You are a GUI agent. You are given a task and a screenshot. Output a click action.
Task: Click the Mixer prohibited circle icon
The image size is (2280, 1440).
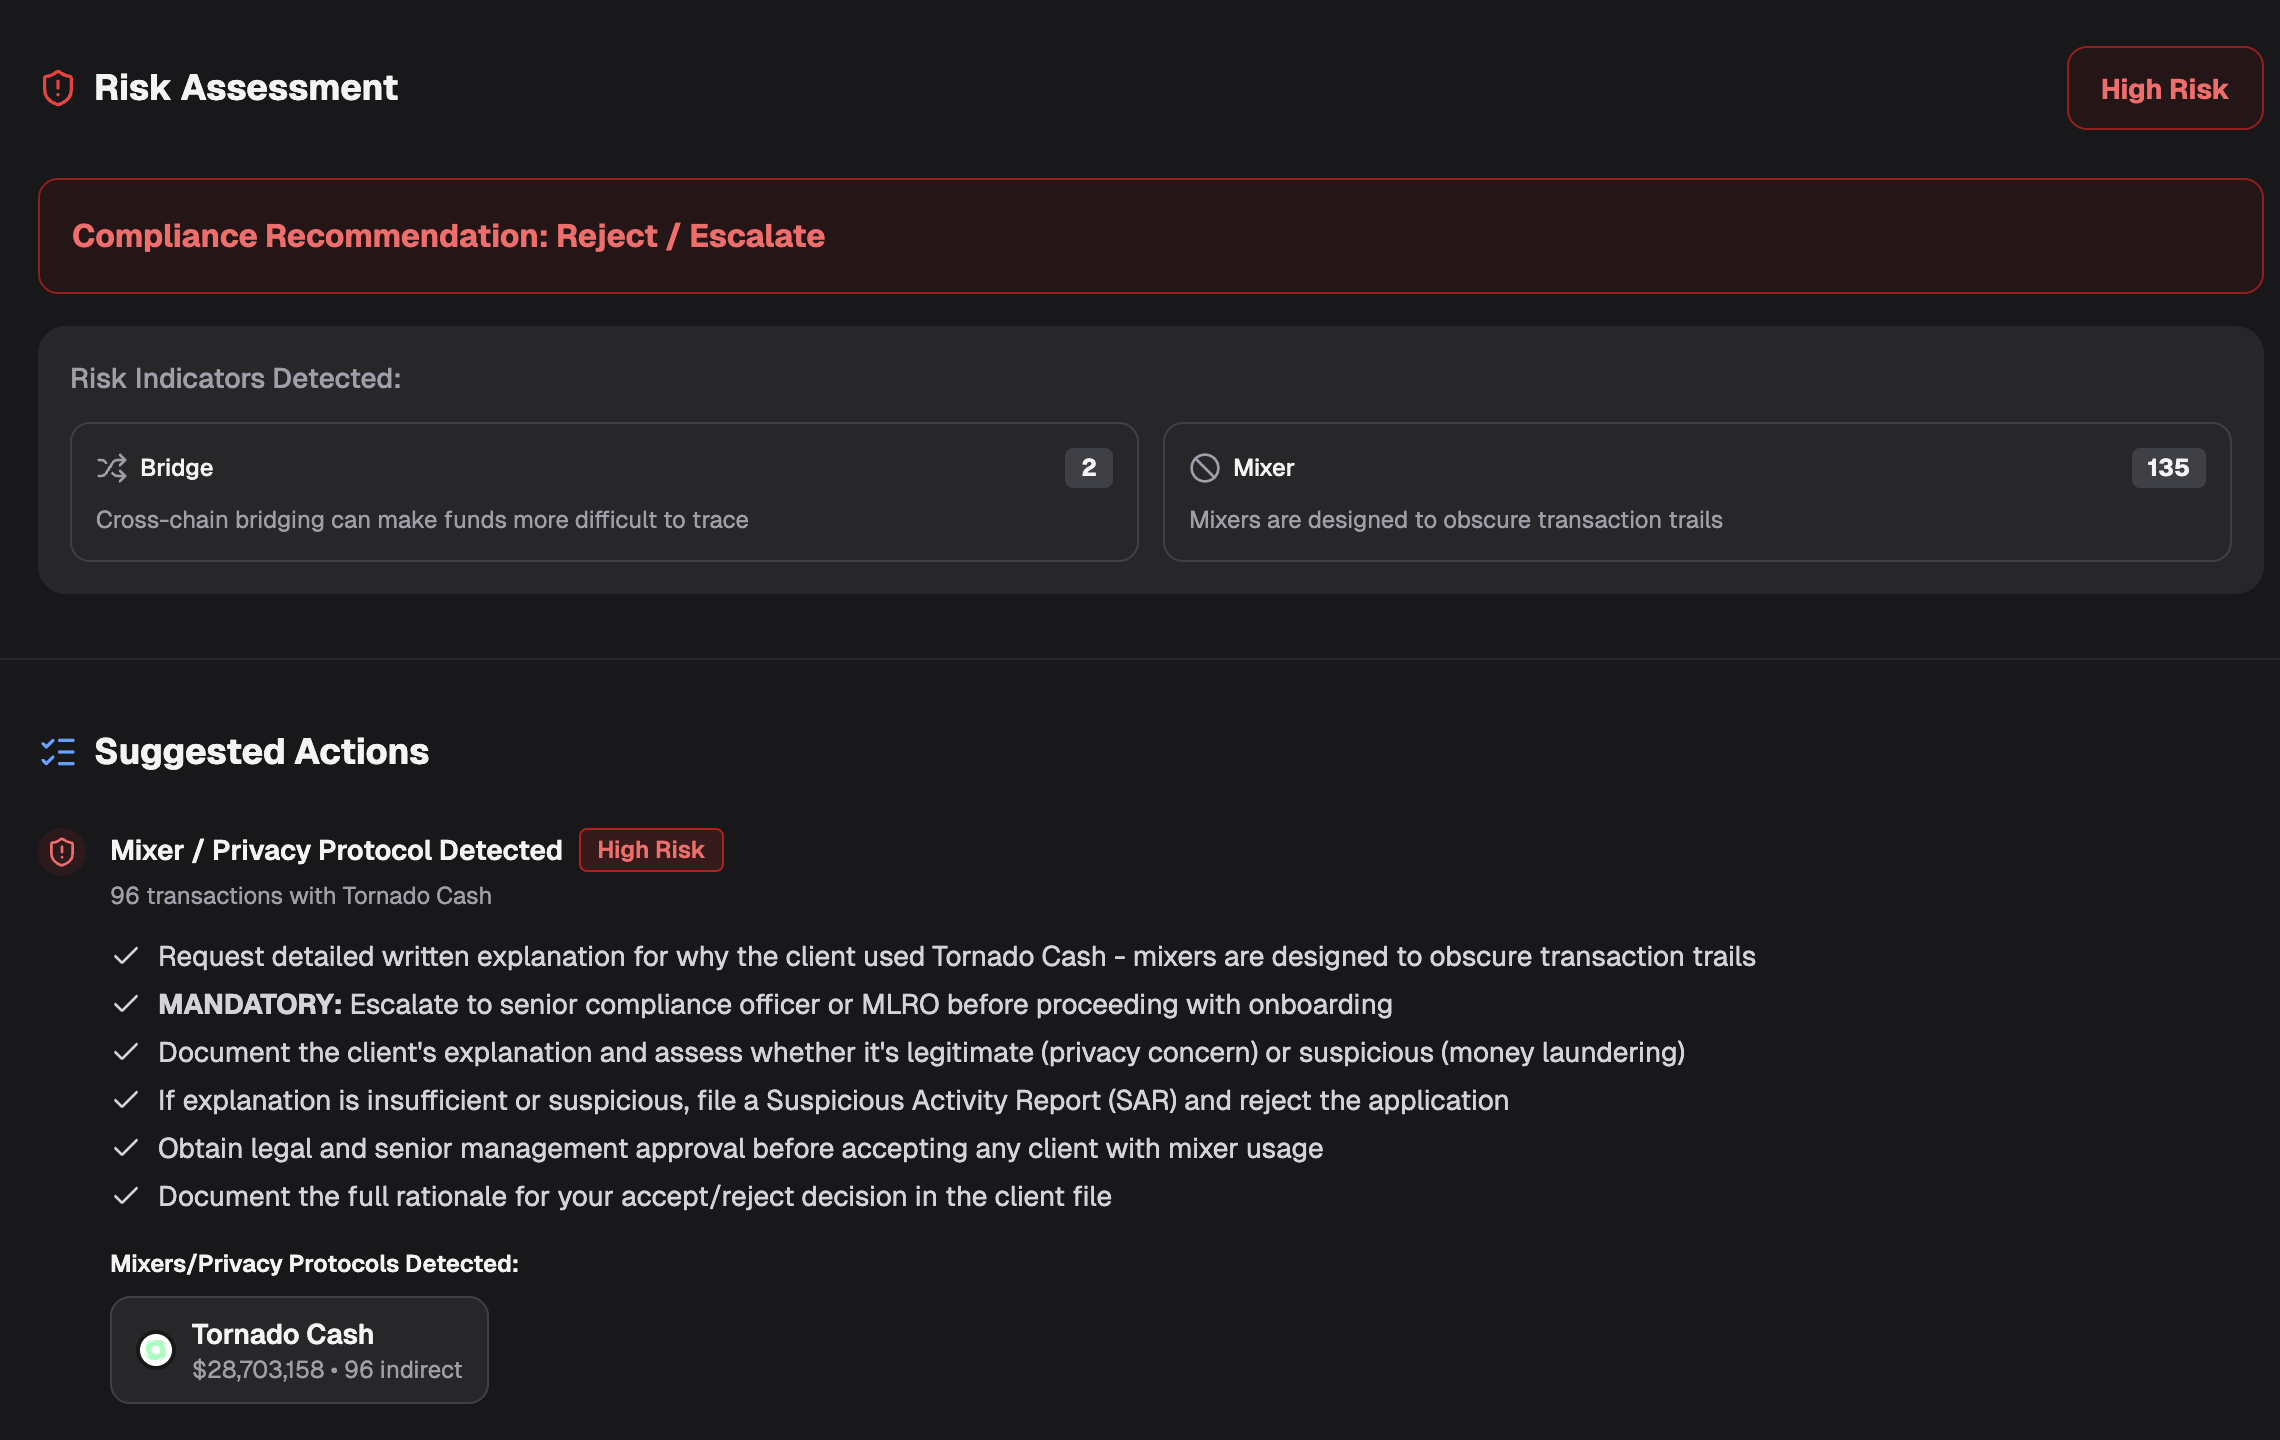(1204, 468)
